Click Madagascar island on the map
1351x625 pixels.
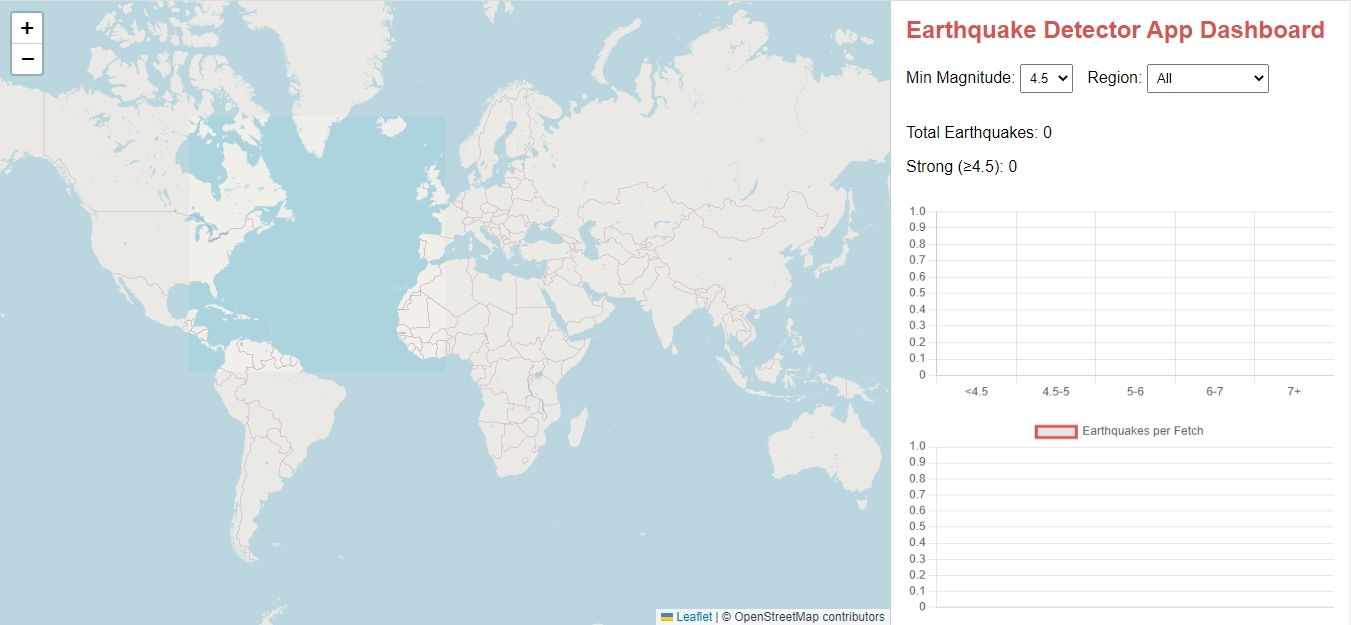[577, 432]
